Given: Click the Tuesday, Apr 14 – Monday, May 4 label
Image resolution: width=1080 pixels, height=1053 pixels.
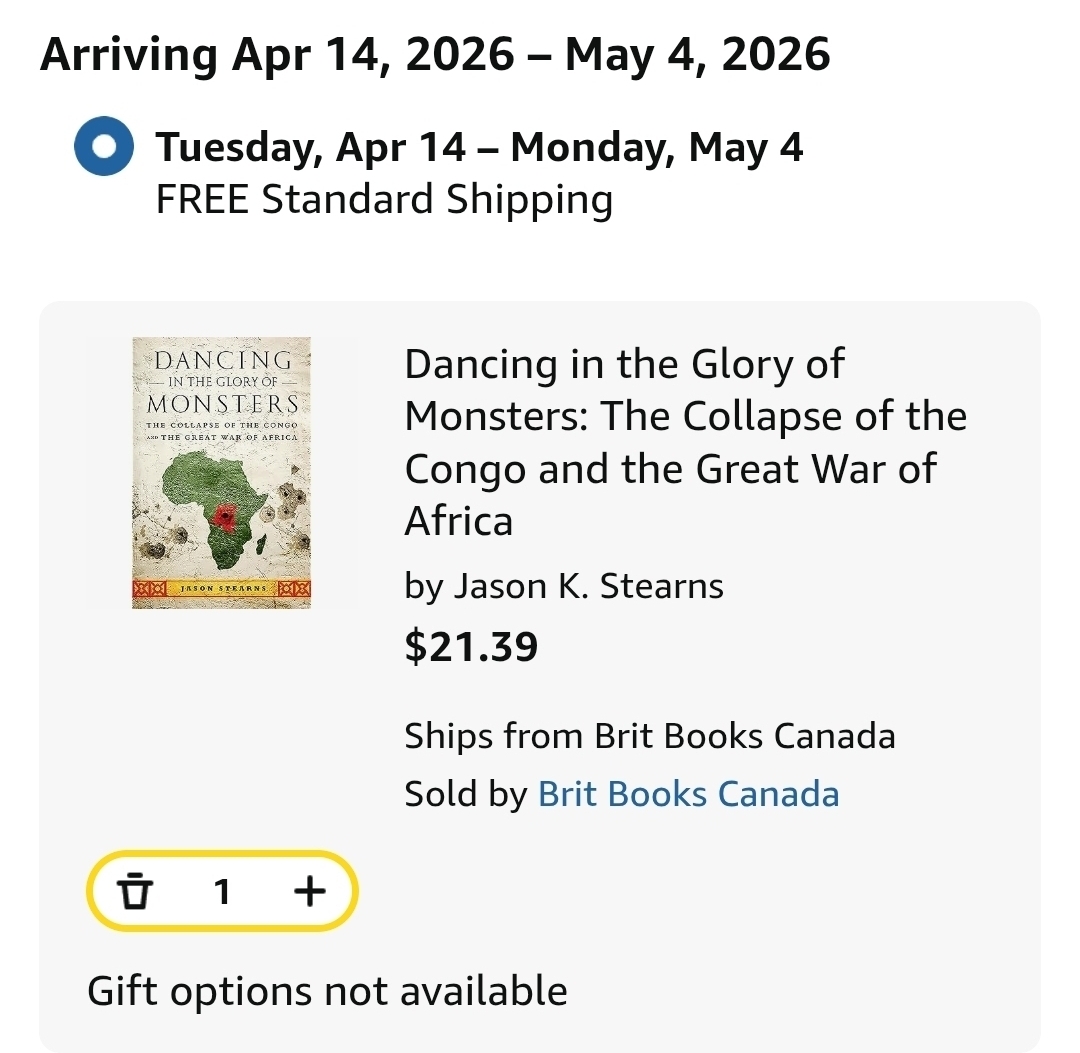Looking at the screenshot, I should [479, 148].
